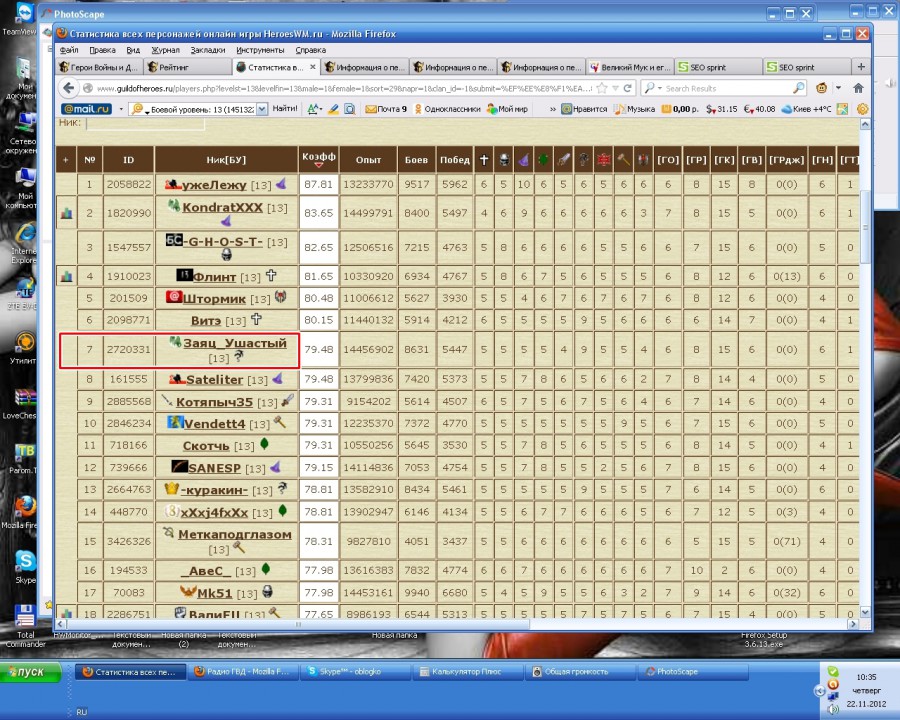Screen dimensions: 900x720
Task: Open Почта mail toolbar button
Action: [386, 109]
